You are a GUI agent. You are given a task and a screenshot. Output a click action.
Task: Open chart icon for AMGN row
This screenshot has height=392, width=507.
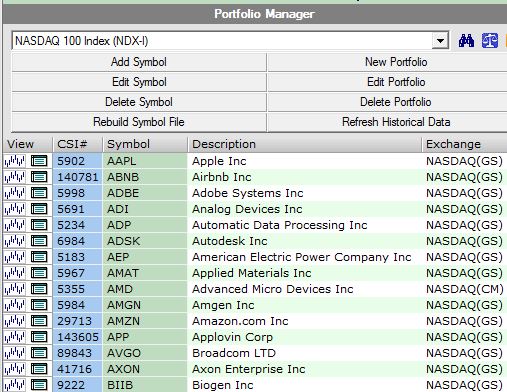pyautogui.click(x=15, y=305)
